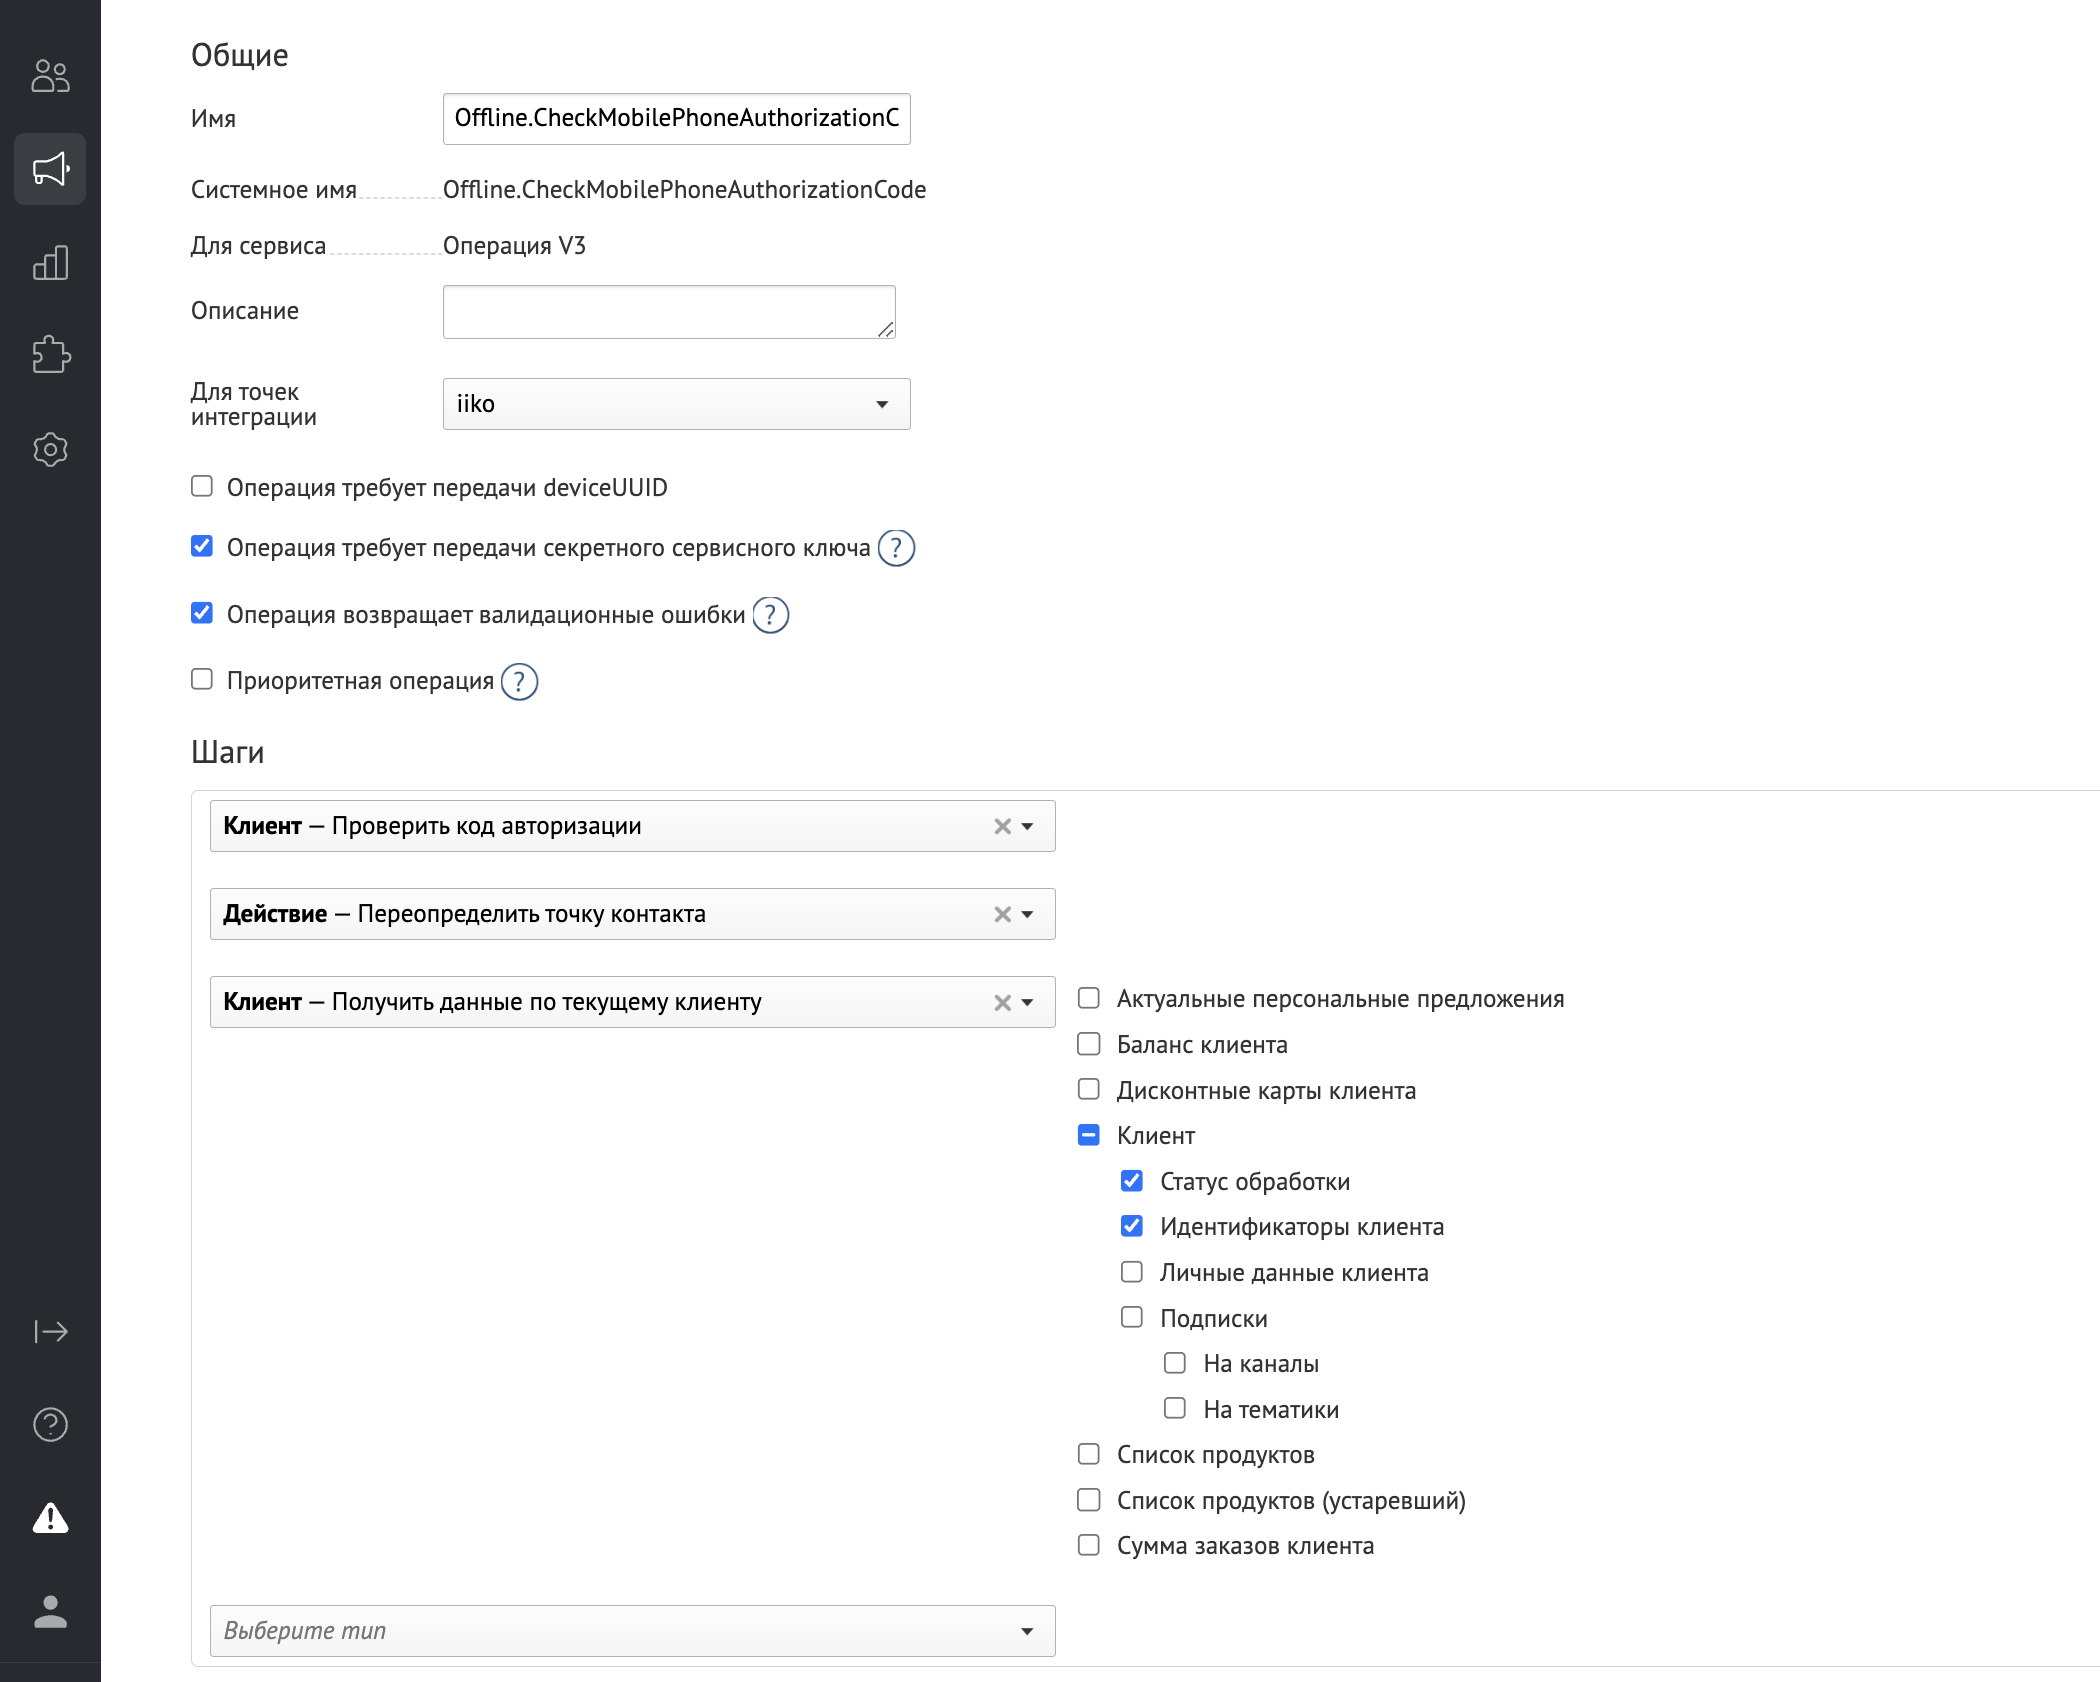Click the 'Шаги' section heading
2100x1682 pixels.
click(227, 752)
